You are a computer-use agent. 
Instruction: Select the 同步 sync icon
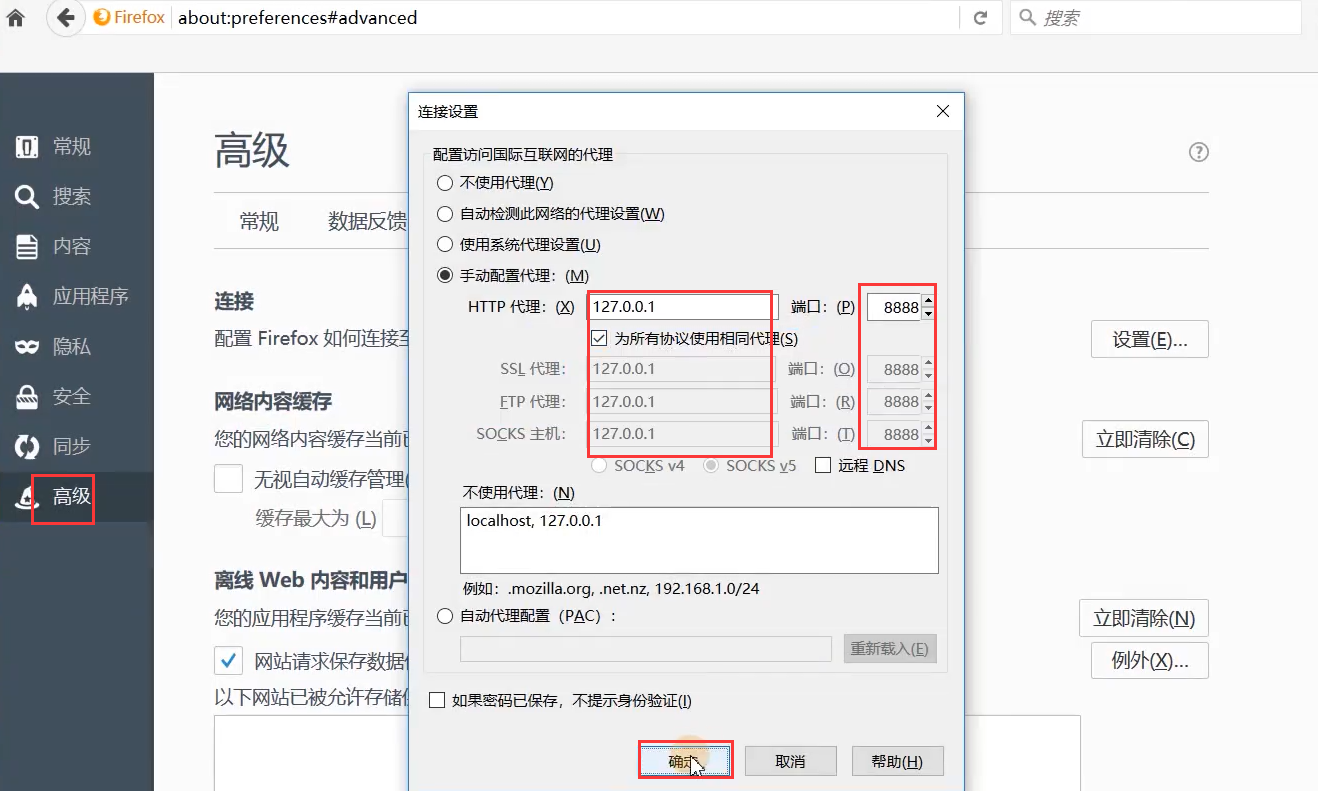[x=27, y=447]
